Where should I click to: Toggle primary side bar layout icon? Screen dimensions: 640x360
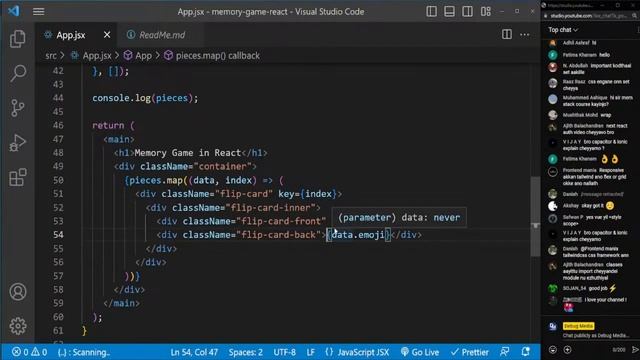pyautogui.click(x=431, y=11)
